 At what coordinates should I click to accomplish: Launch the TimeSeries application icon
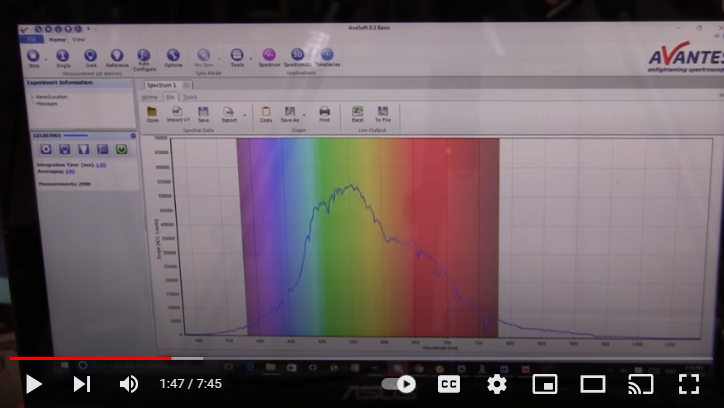click(x=327, y=54)
